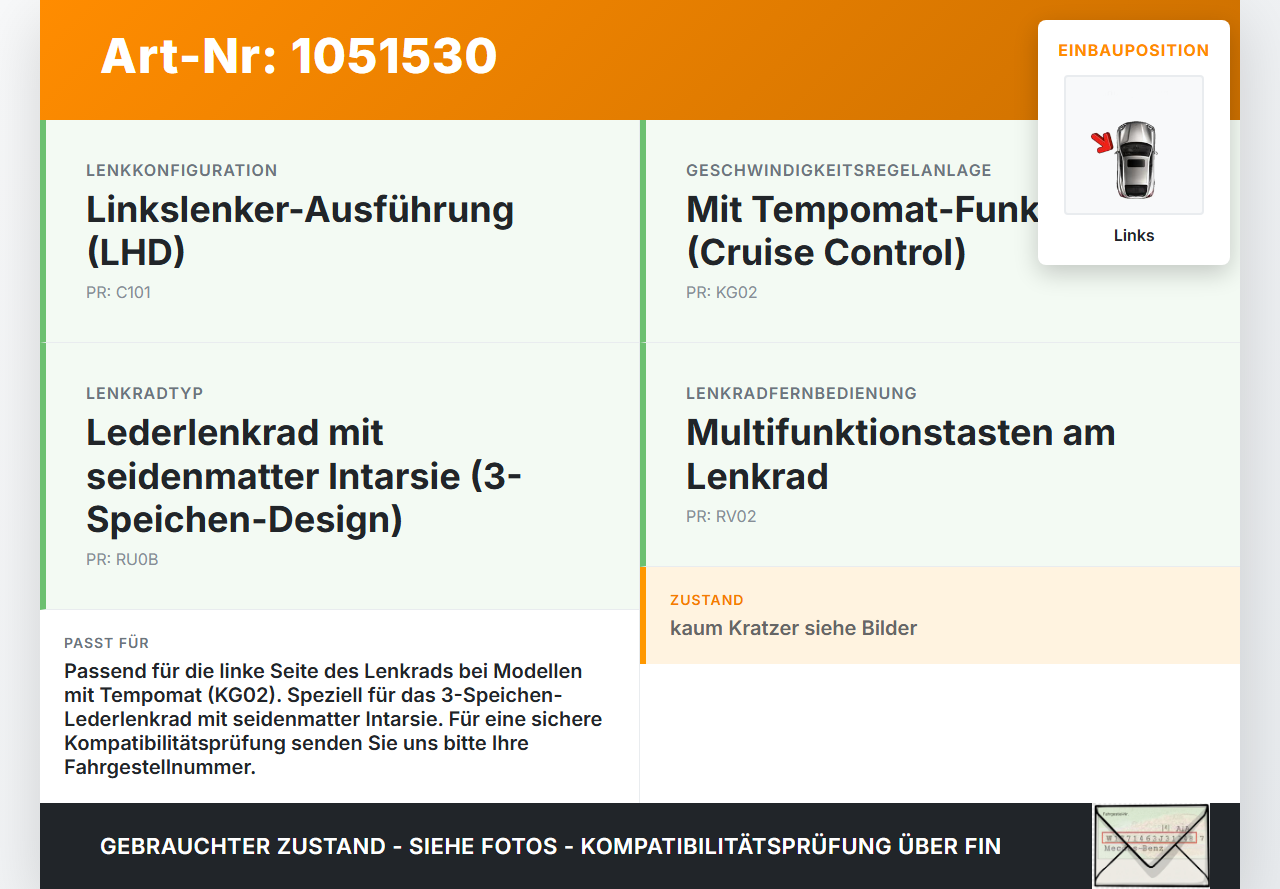
Task: Select the Art-Nr: 1051530 heading
Action: pyautogui.click(x=299, y=56)
